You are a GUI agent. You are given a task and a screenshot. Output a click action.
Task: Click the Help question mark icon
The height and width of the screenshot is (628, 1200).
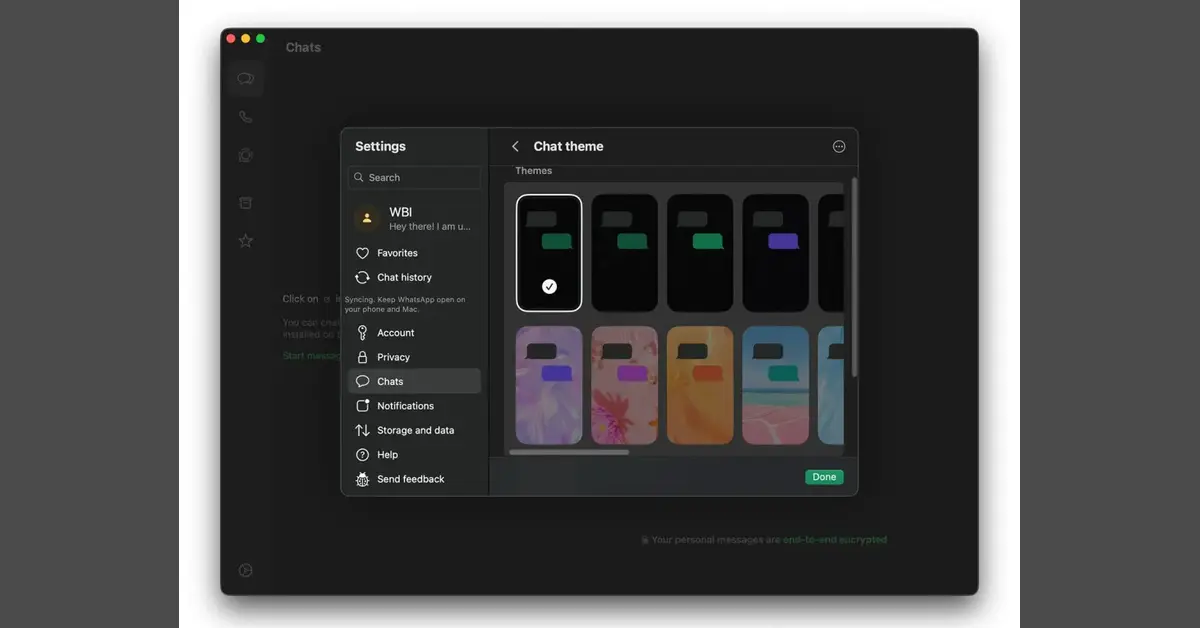pos(362,455)
